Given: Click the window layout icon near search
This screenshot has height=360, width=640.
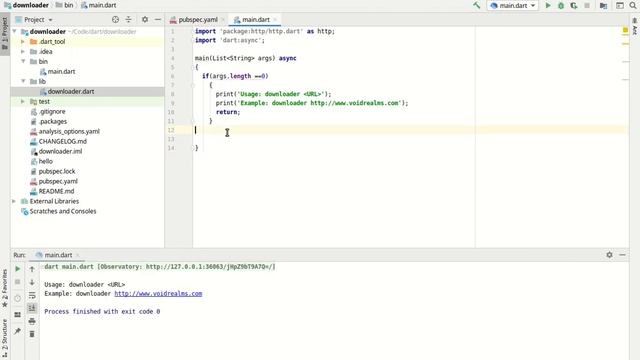Looking at the screenshot, I should tap(620, 5).
